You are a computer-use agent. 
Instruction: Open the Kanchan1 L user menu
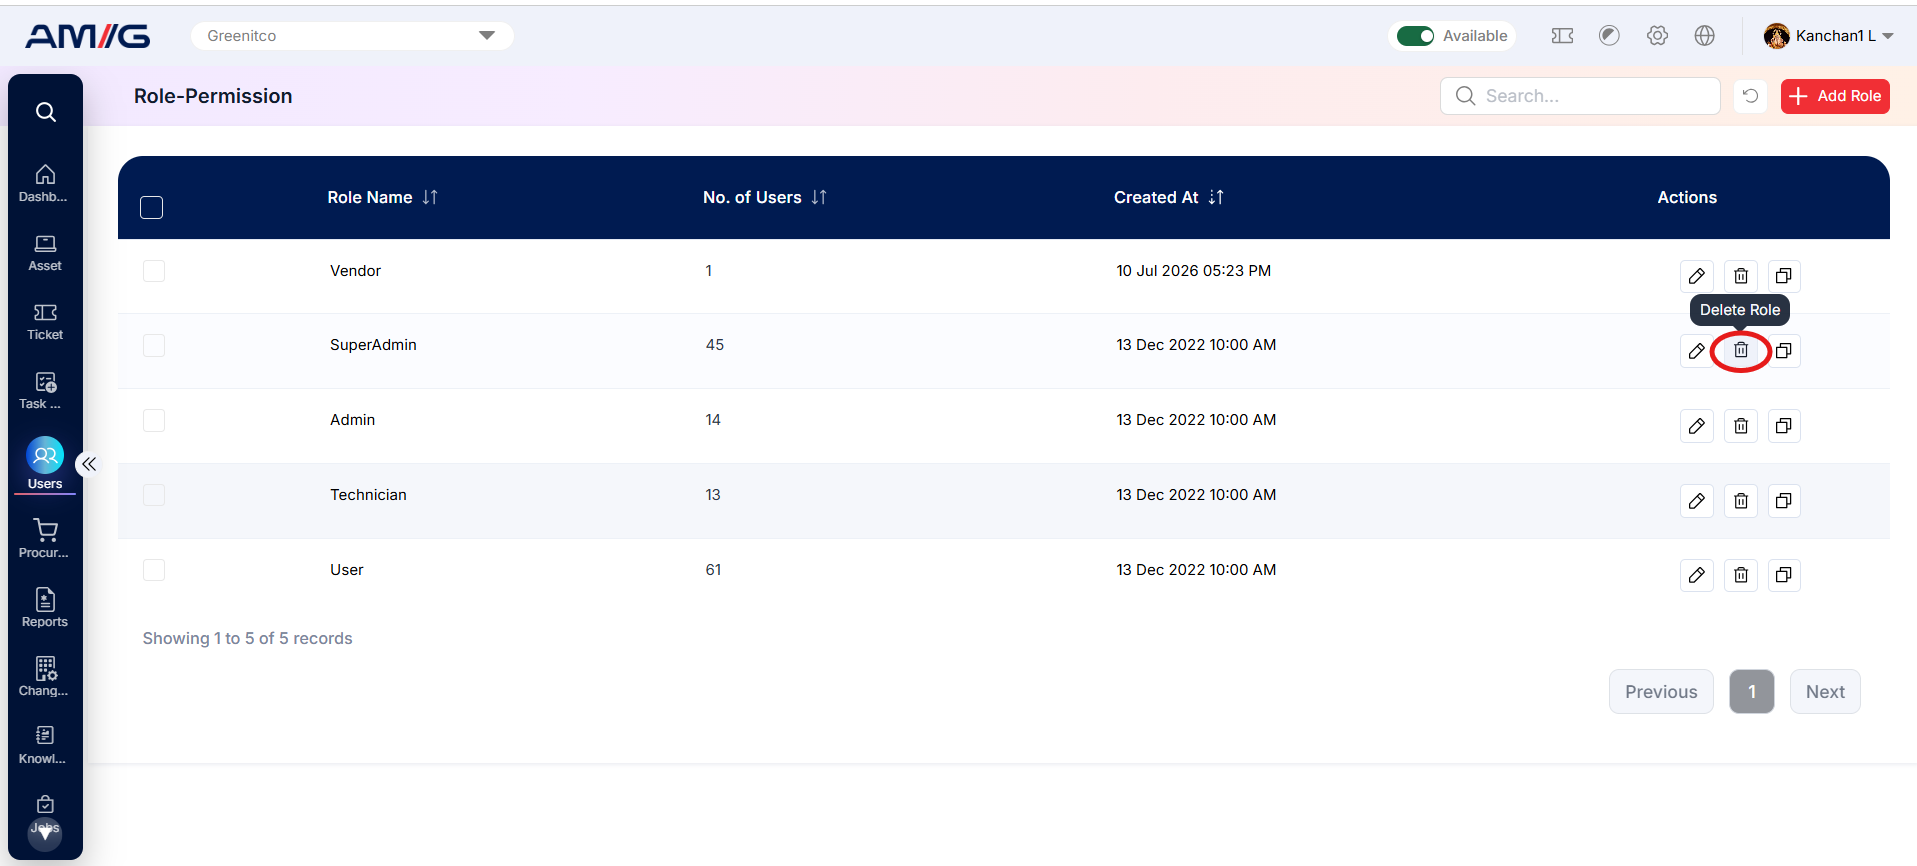pos(1829,36)
